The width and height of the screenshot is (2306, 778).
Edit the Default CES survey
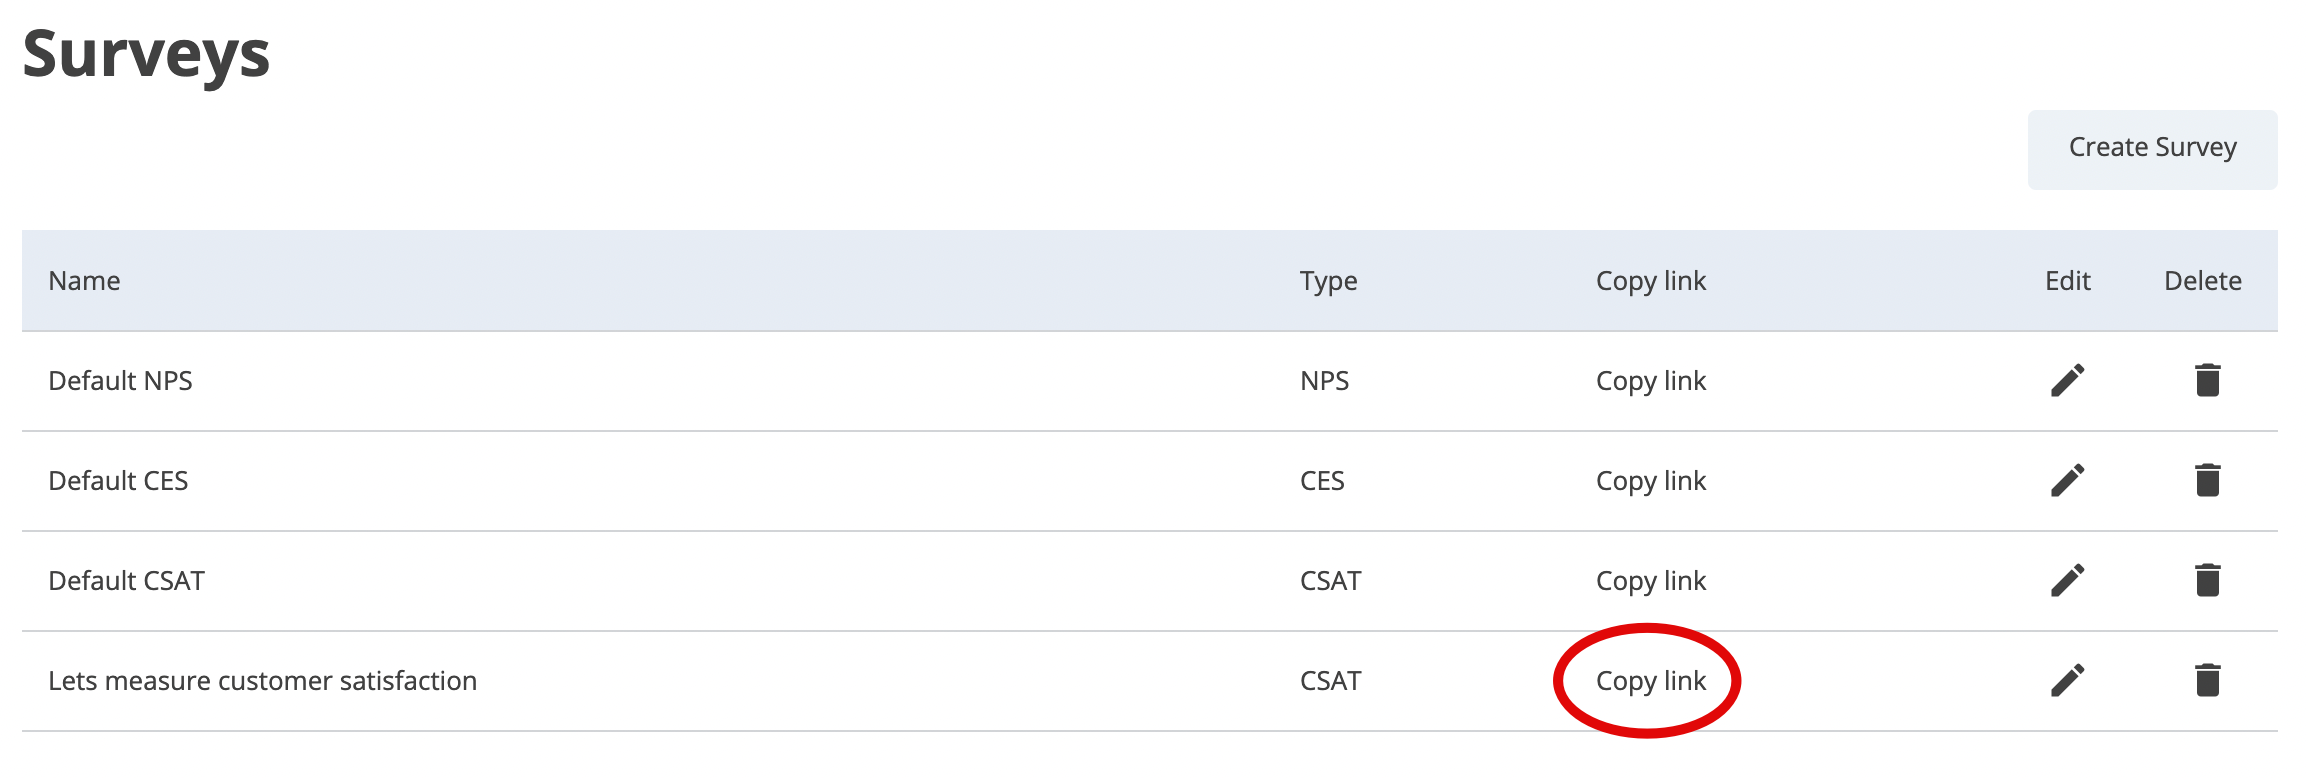[2067, 480]
